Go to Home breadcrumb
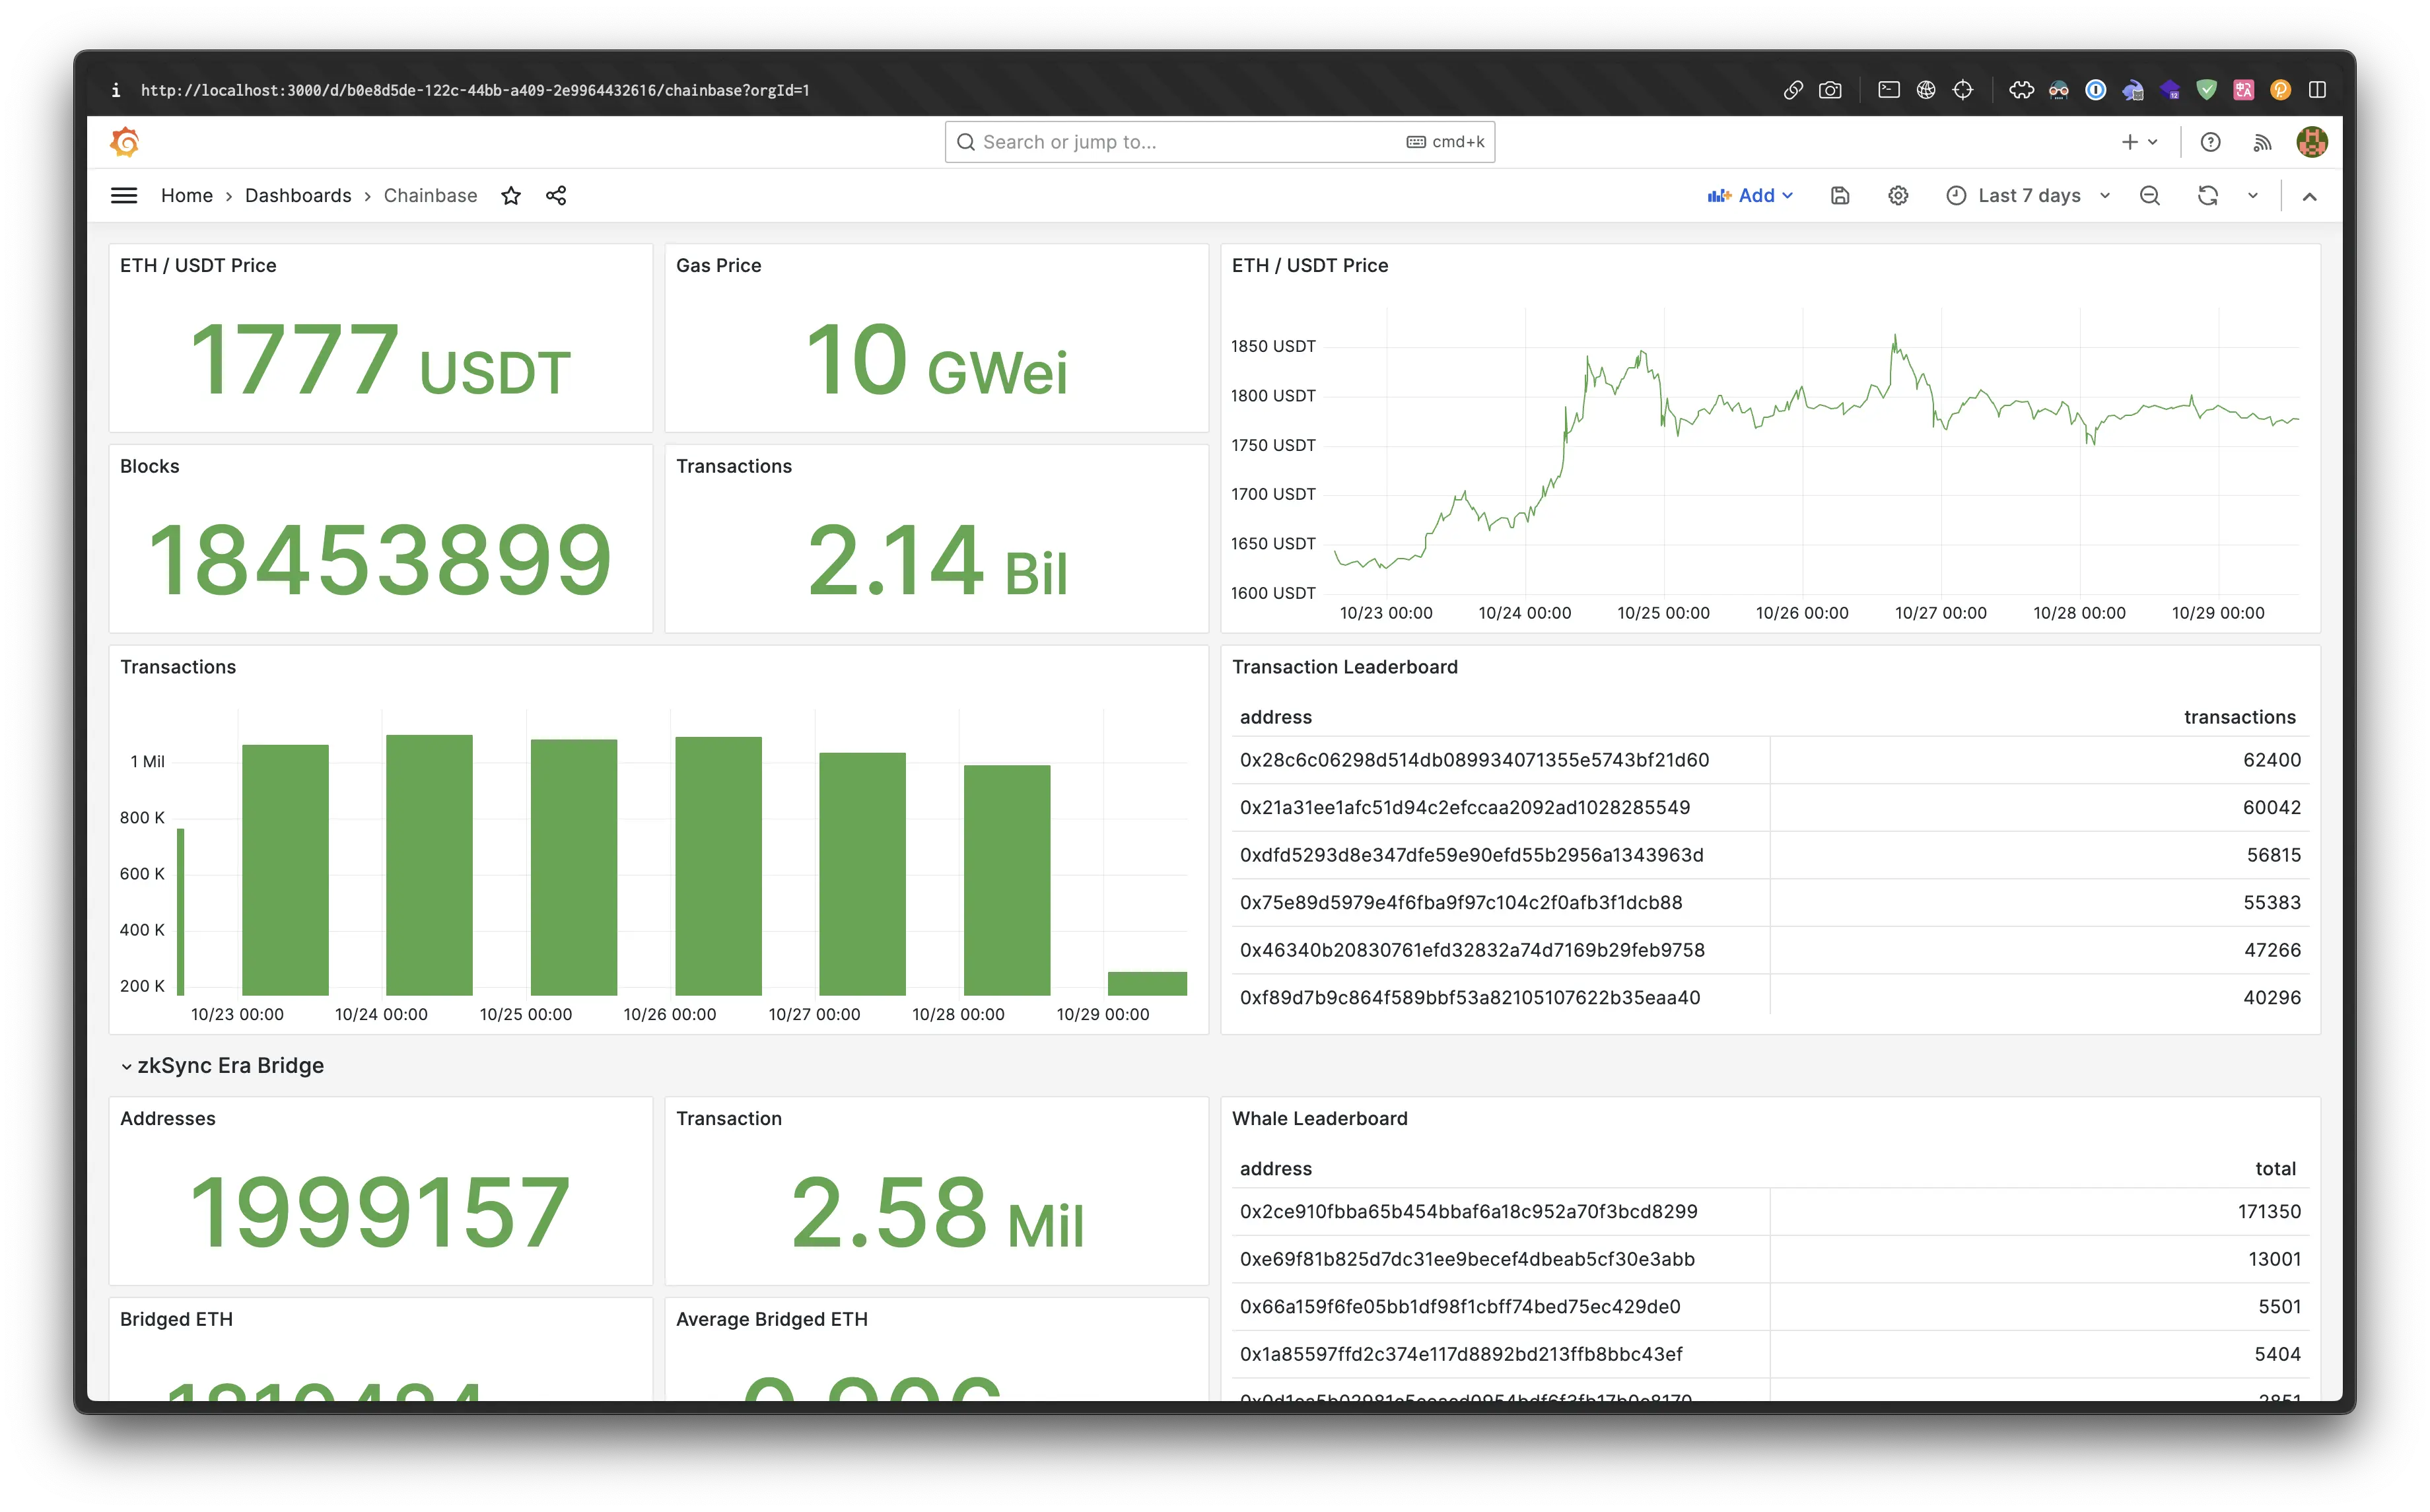 coord(187,196)
